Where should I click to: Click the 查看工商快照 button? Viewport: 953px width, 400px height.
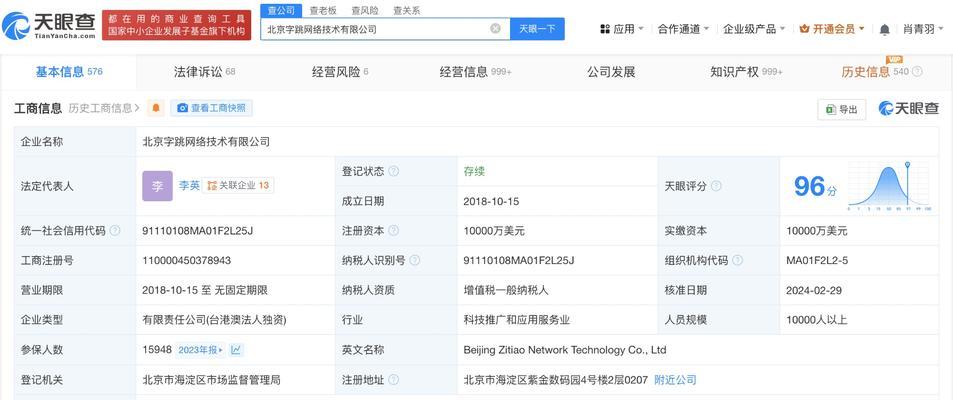click(x=212, y=108)
